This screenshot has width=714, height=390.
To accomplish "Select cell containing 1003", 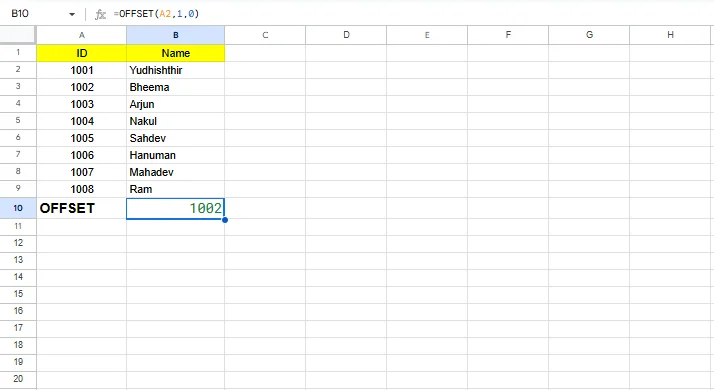I will [82, 104].
